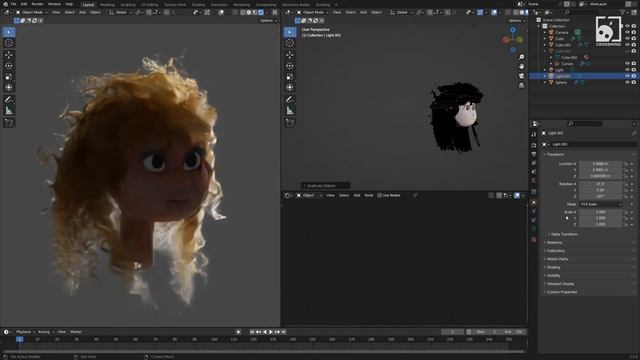Open the outliner filter funnel
The image size is (640, 360).
[x=623, y=12]
